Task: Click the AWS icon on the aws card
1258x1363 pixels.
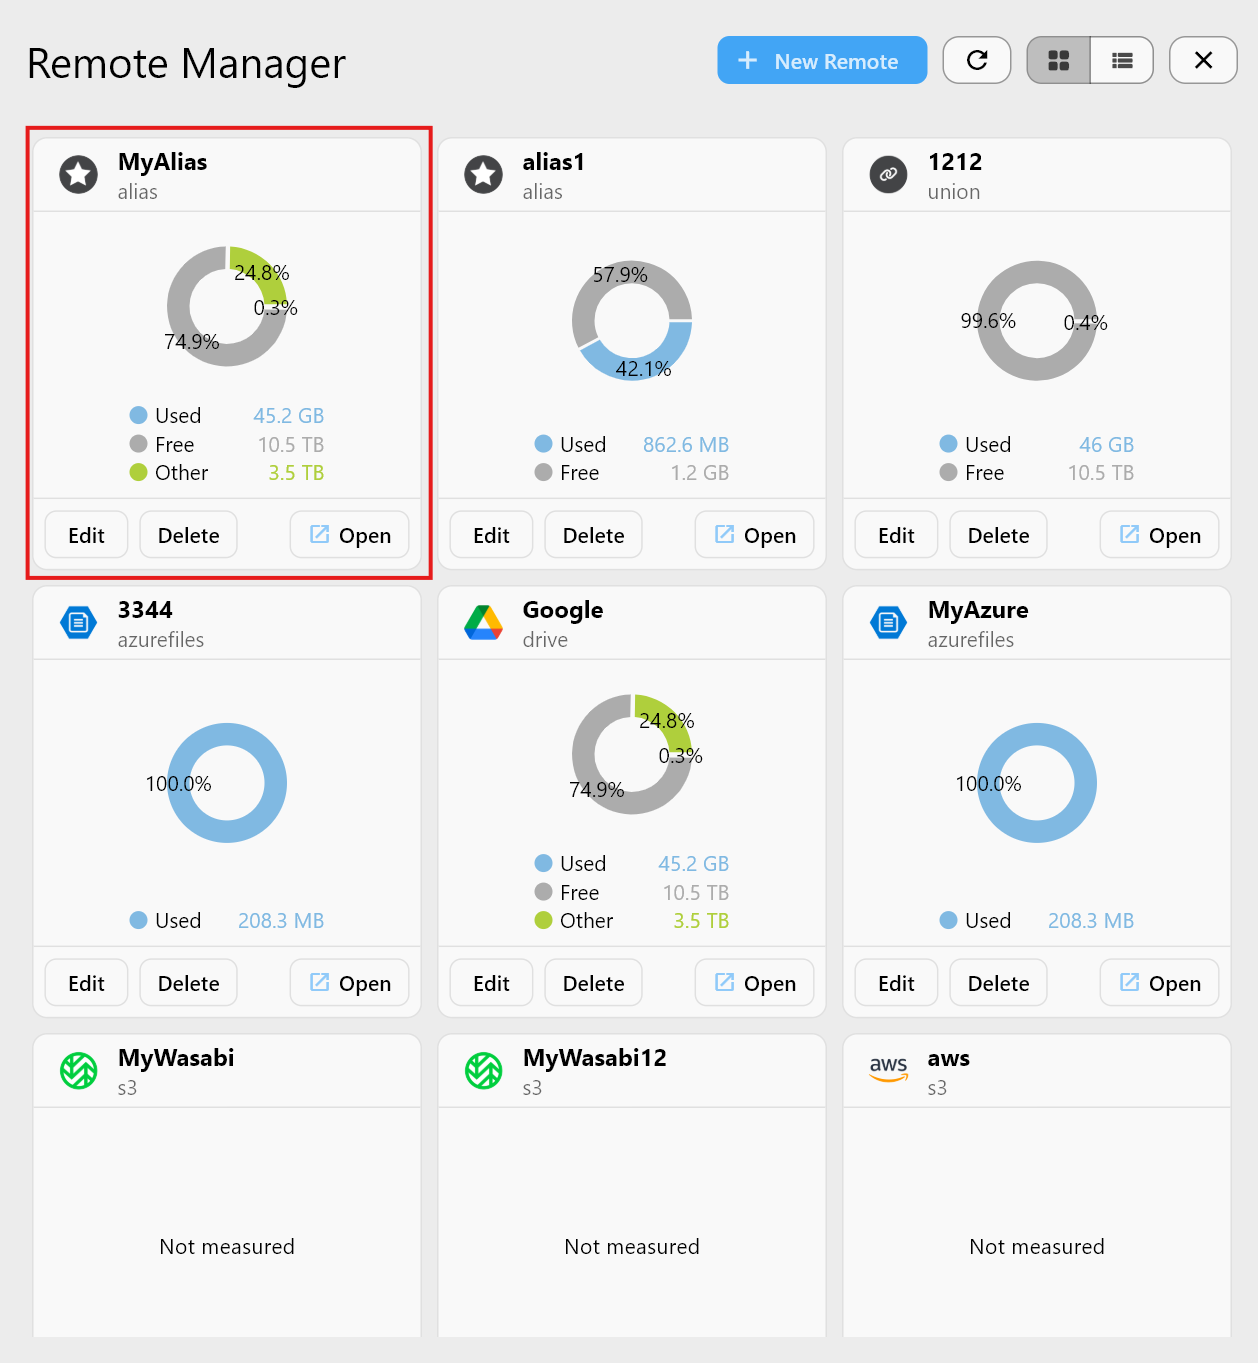Action: tap(888, 1070)
